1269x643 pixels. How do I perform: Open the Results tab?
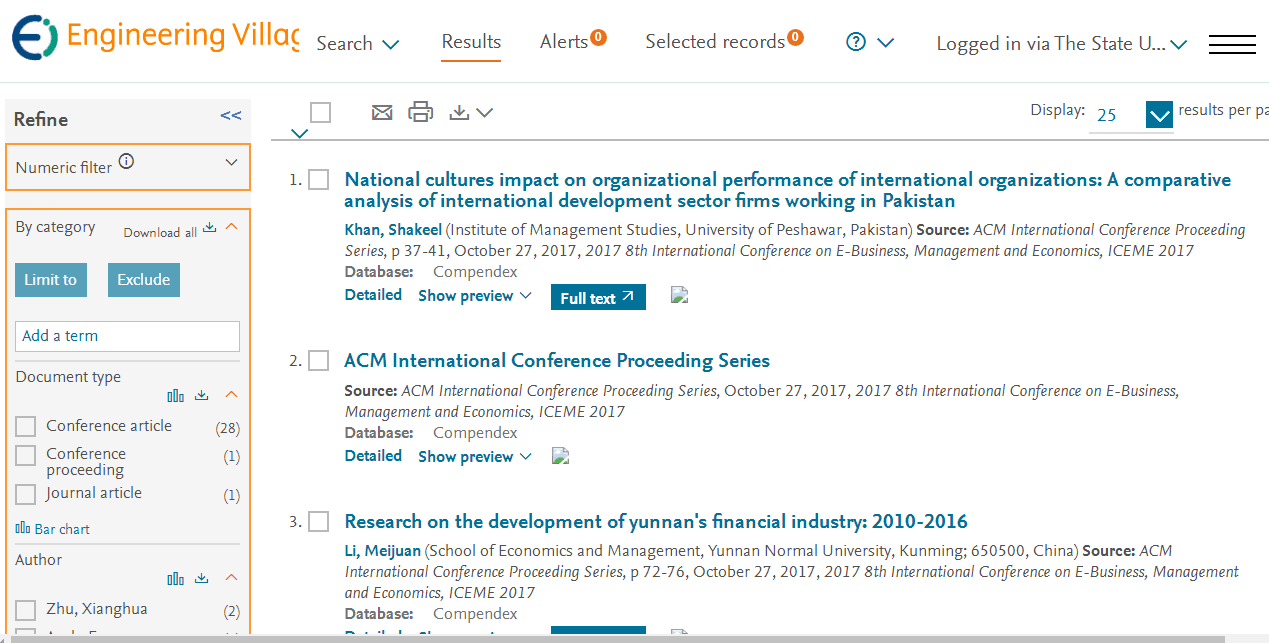[471, 42]
